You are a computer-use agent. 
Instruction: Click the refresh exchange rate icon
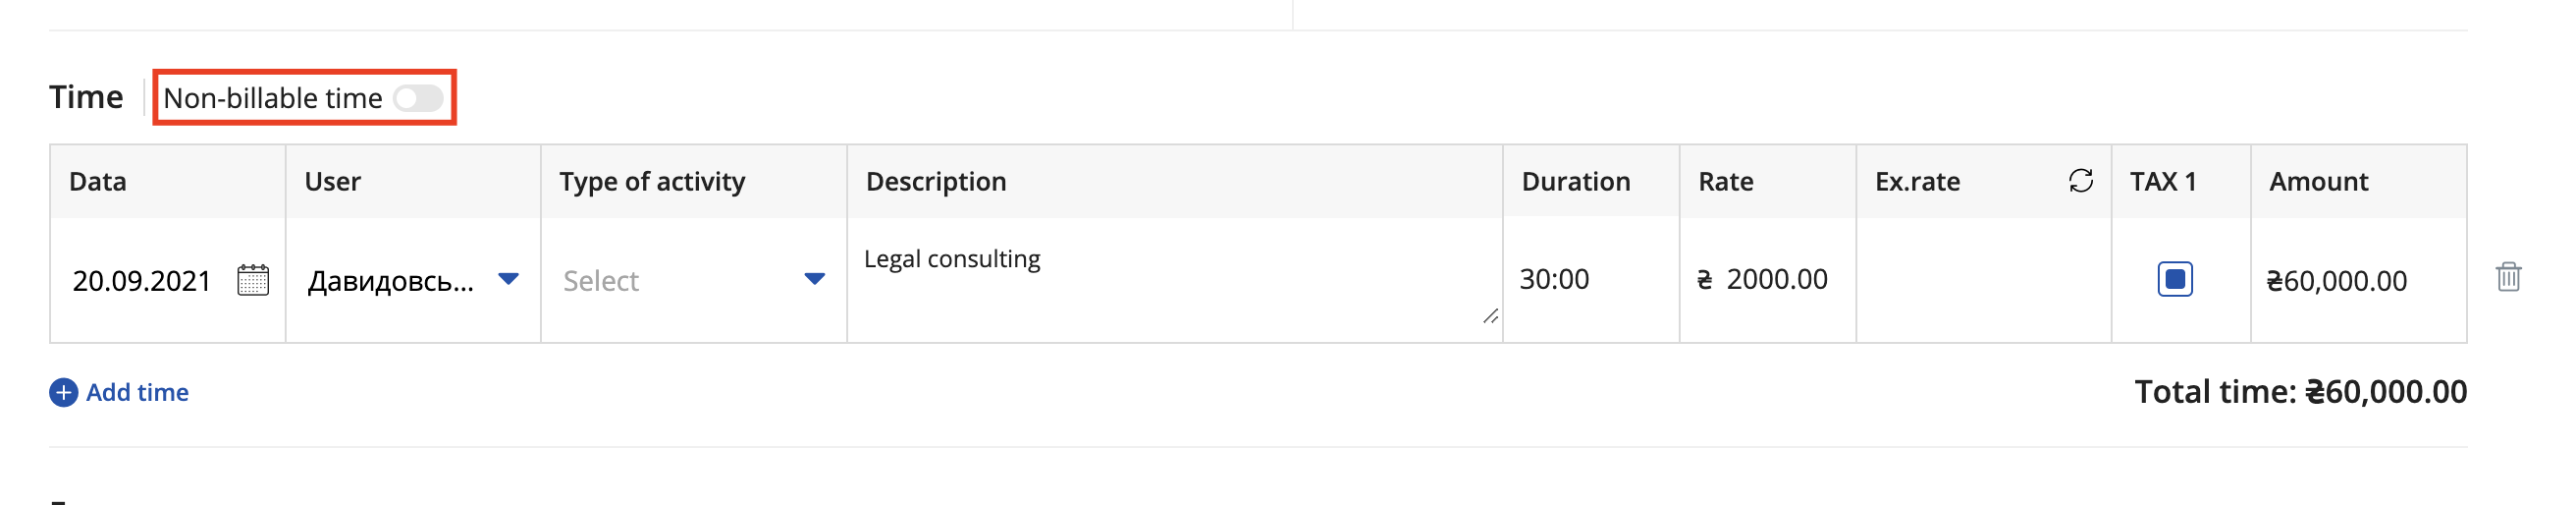[2081, 181]
